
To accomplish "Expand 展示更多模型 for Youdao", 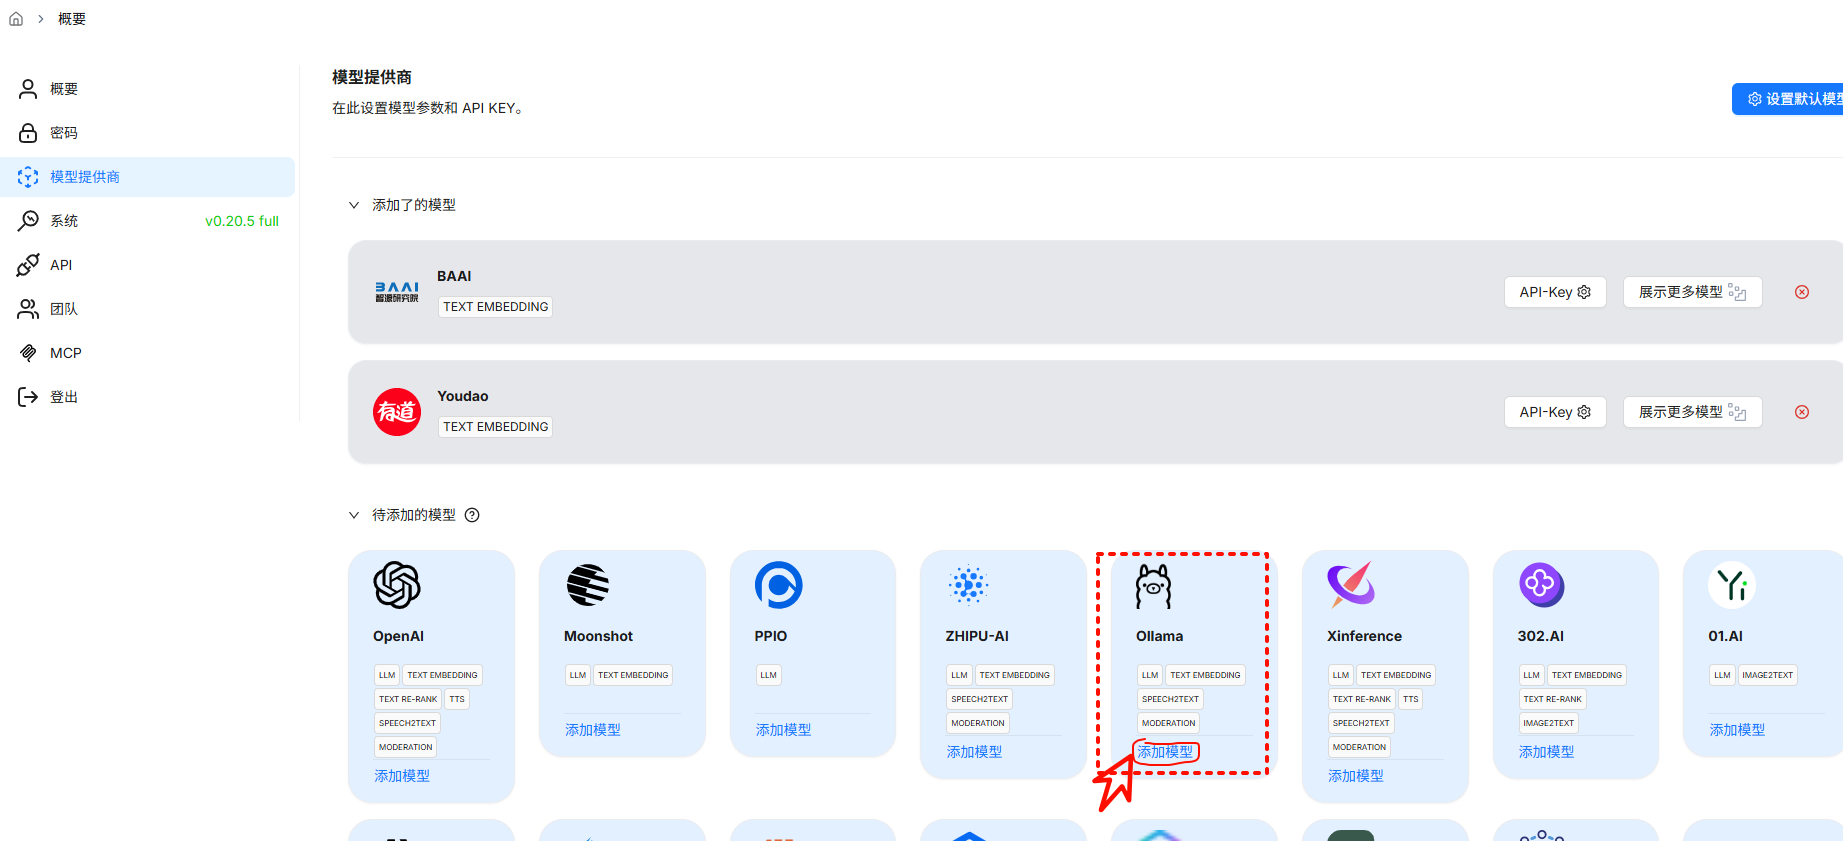I will point(1691,412).
